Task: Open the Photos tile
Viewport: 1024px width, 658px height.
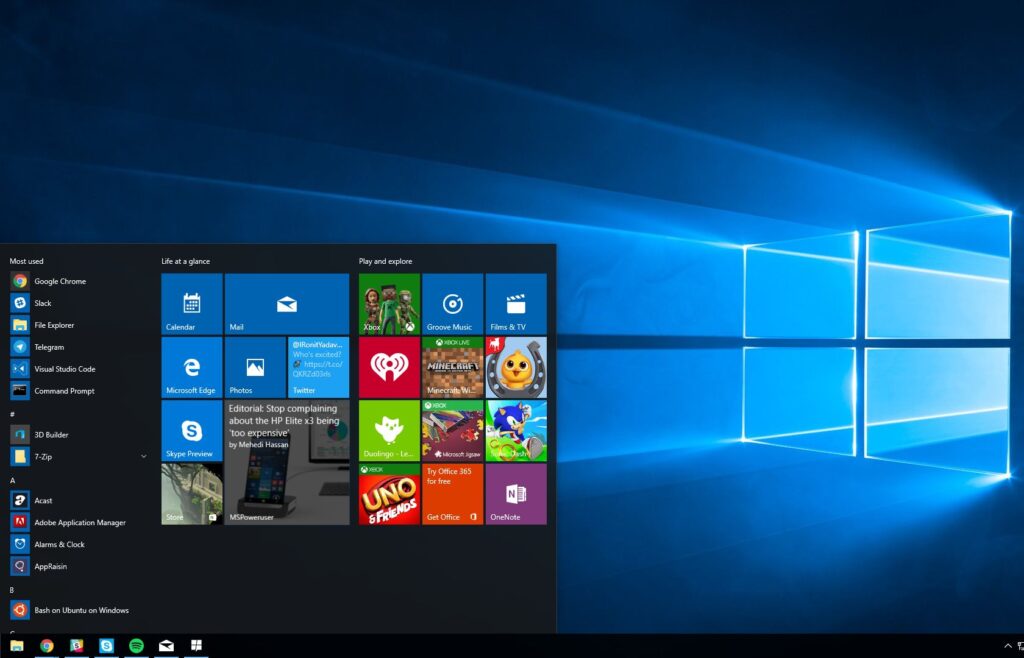Action: [x=255, y=368]
